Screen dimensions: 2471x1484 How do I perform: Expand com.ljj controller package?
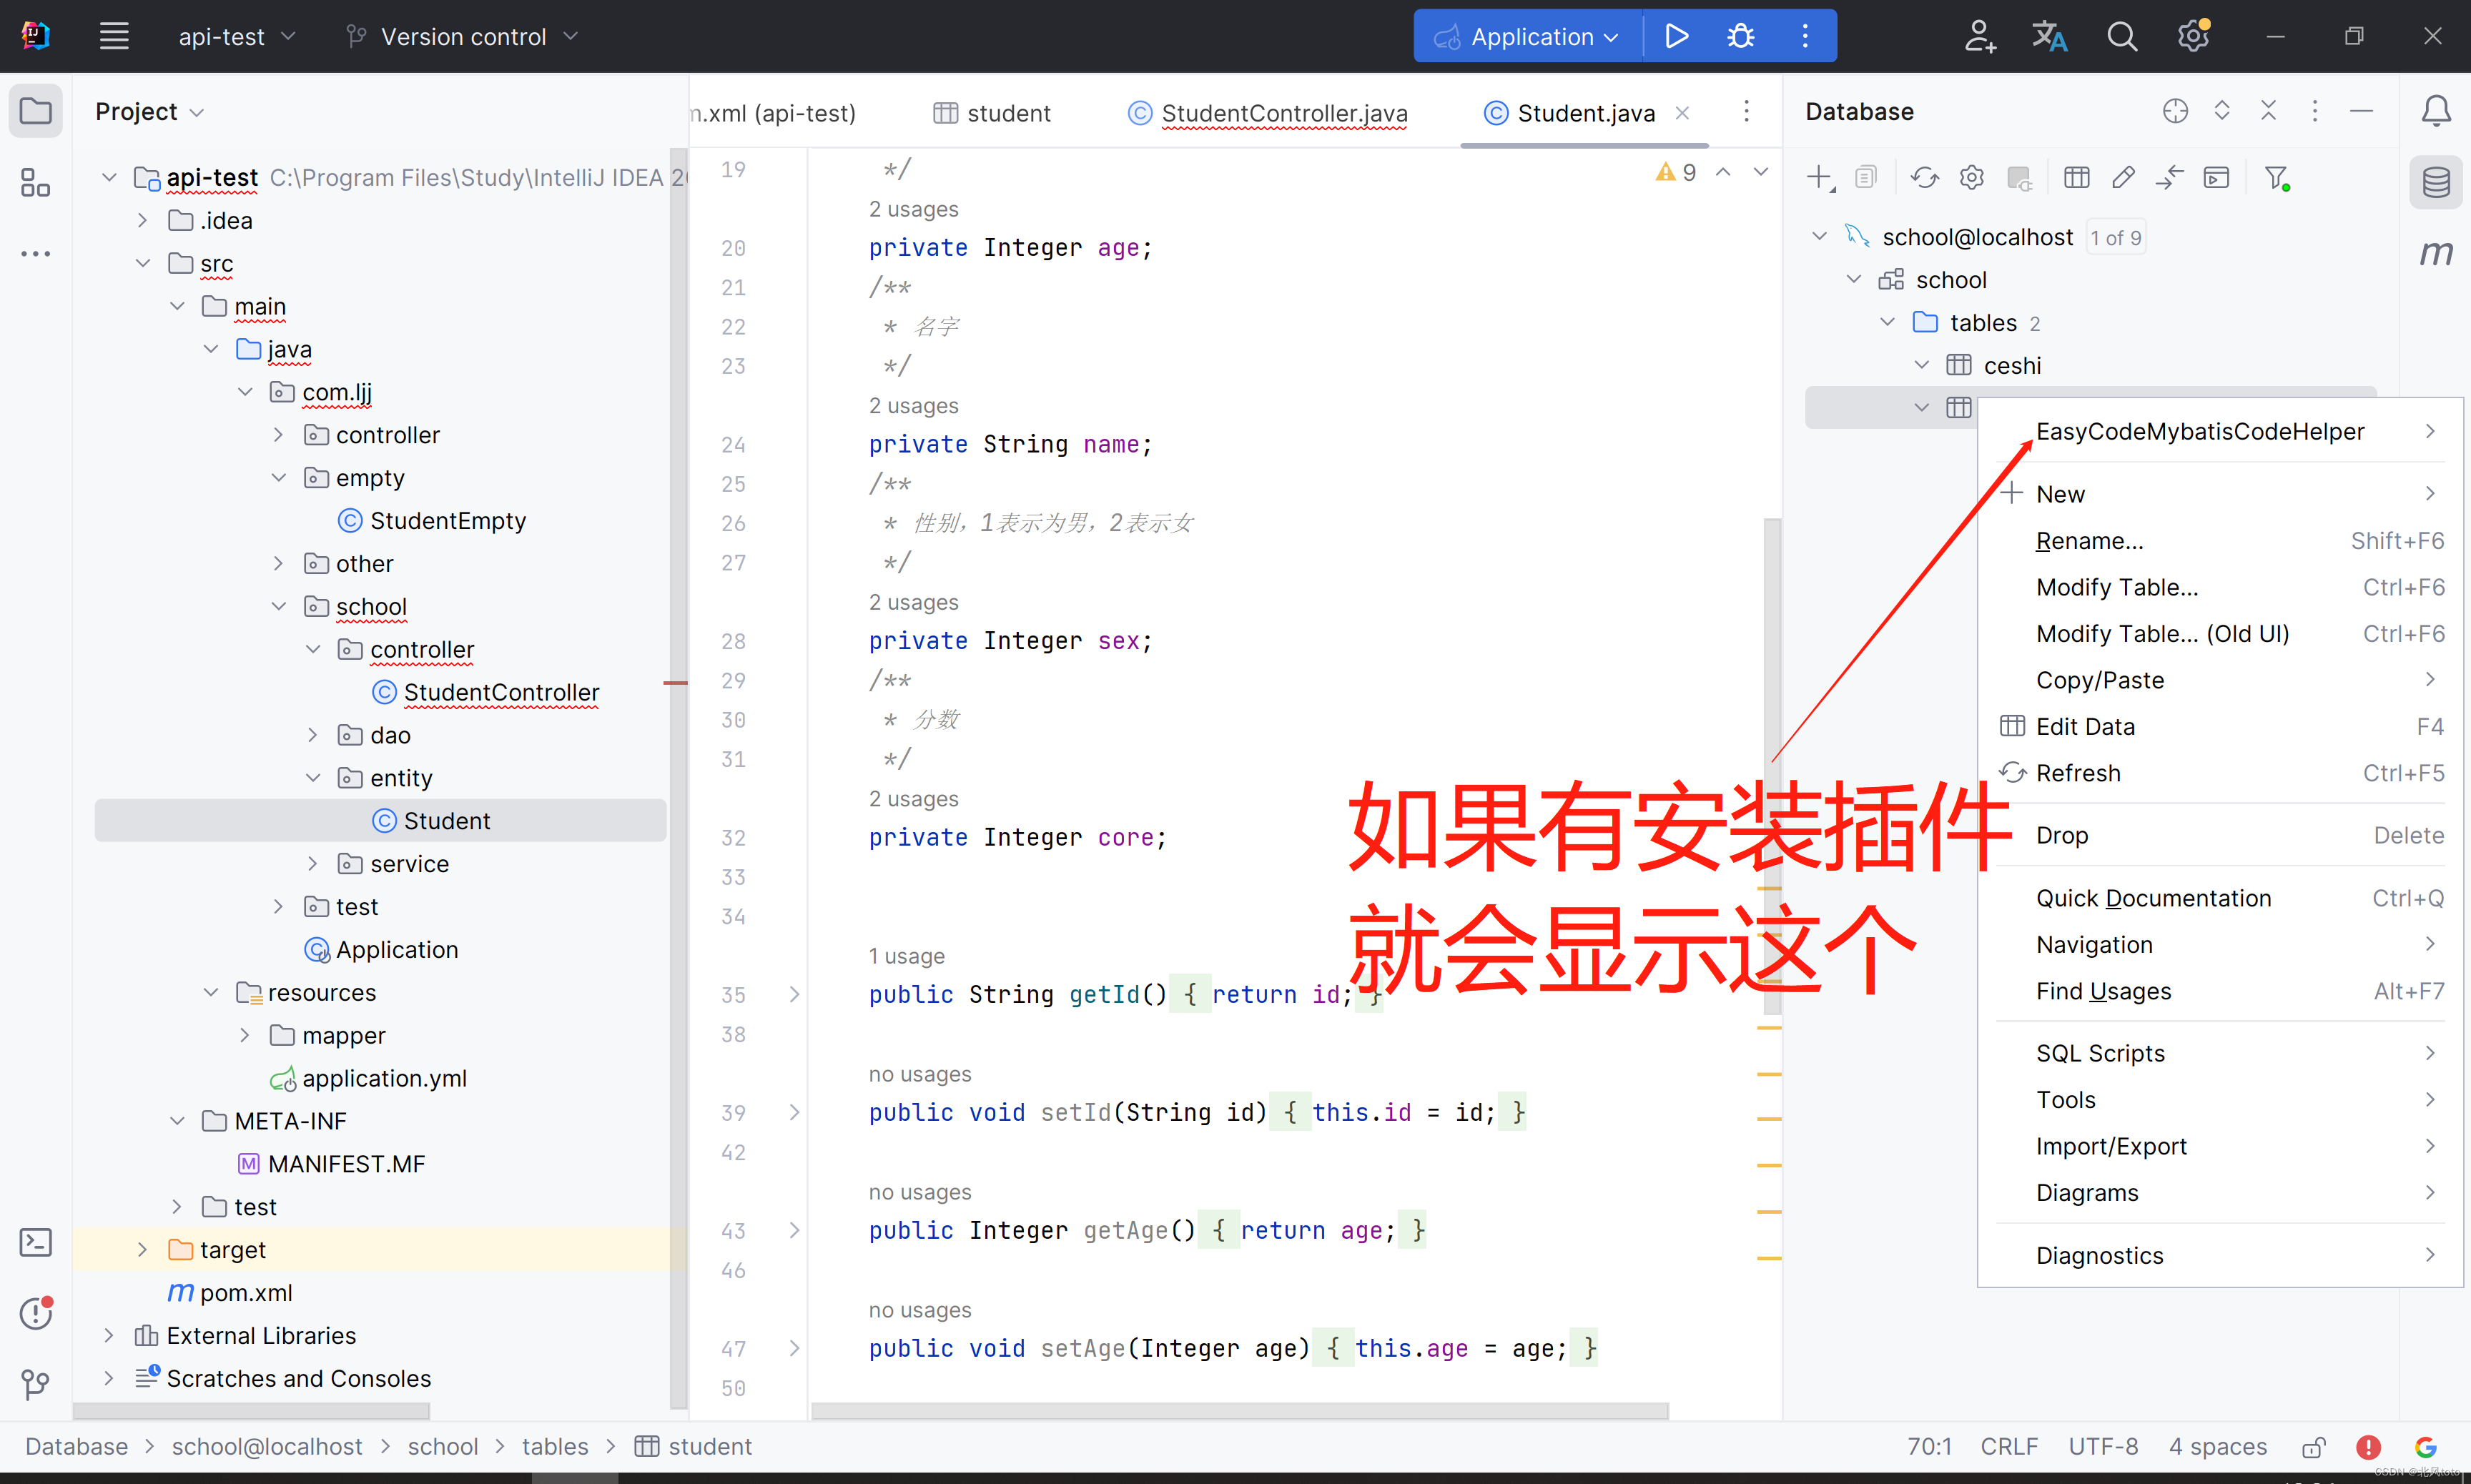278,435
